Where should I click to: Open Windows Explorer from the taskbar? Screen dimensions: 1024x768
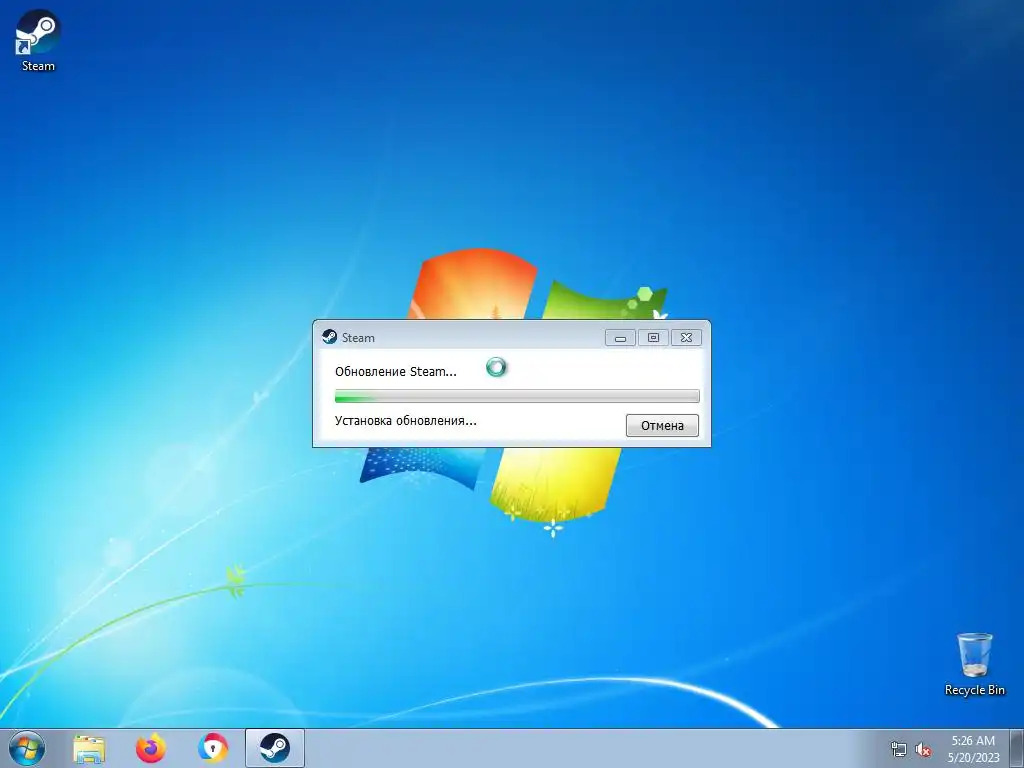click(89, 748)
